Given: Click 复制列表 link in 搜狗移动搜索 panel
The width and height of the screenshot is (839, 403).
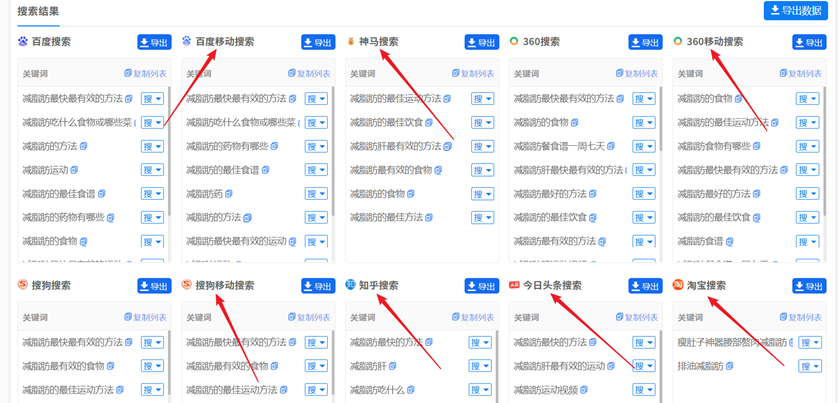Looking at the screenshot, I should tap(309, 317).
